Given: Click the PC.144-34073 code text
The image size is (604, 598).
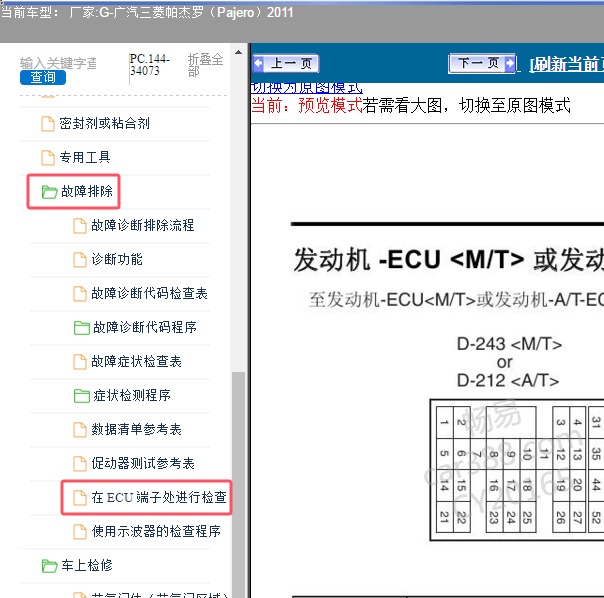Looking at the screenshot, I should pos(149,65).
